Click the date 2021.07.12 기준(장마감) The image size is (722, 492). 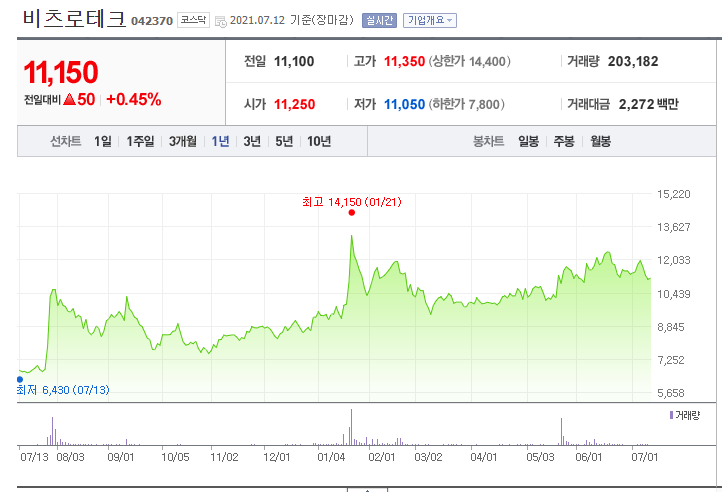click(x=292, y=20)
